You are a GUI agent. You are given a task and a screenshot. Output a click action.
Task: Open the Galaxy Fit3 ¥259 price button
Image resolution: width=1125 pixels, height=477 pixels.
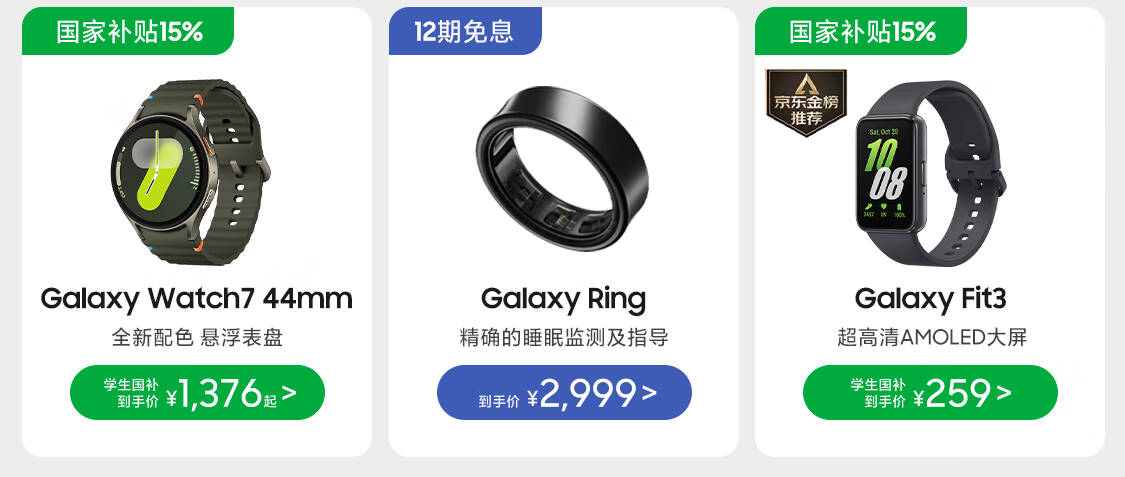[x=930, y=393]
